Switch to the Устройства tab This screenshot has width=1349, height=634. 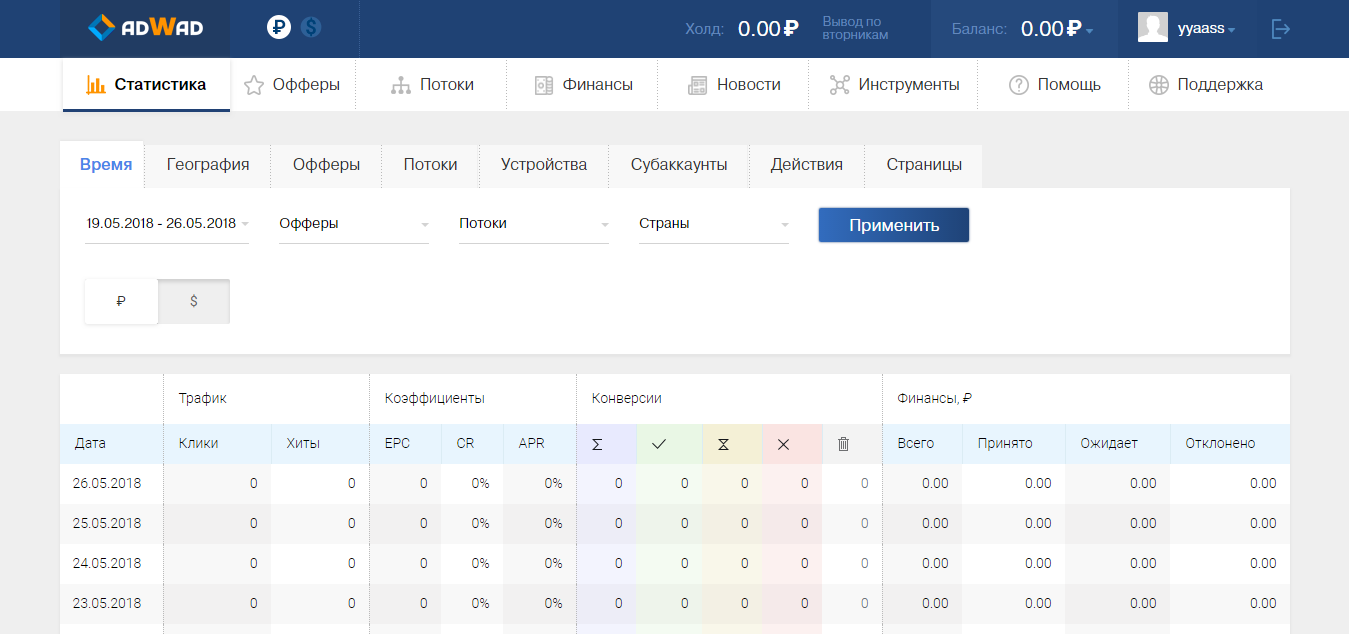(544, 165)
